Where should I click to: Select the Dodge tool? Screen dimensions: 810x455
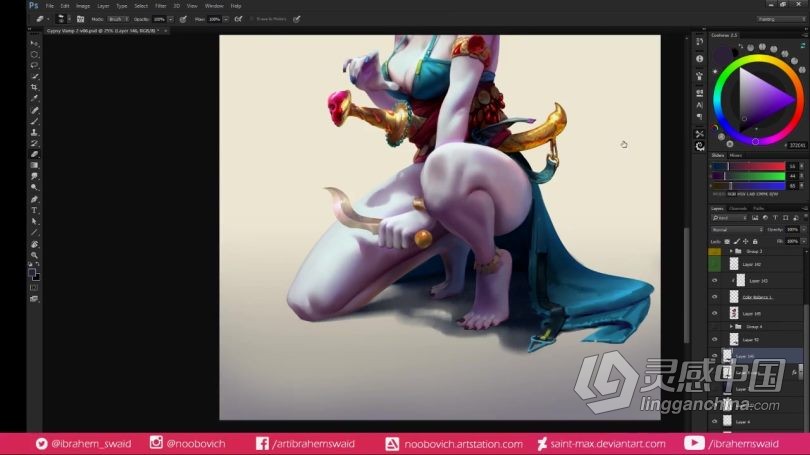pos(34,187)
